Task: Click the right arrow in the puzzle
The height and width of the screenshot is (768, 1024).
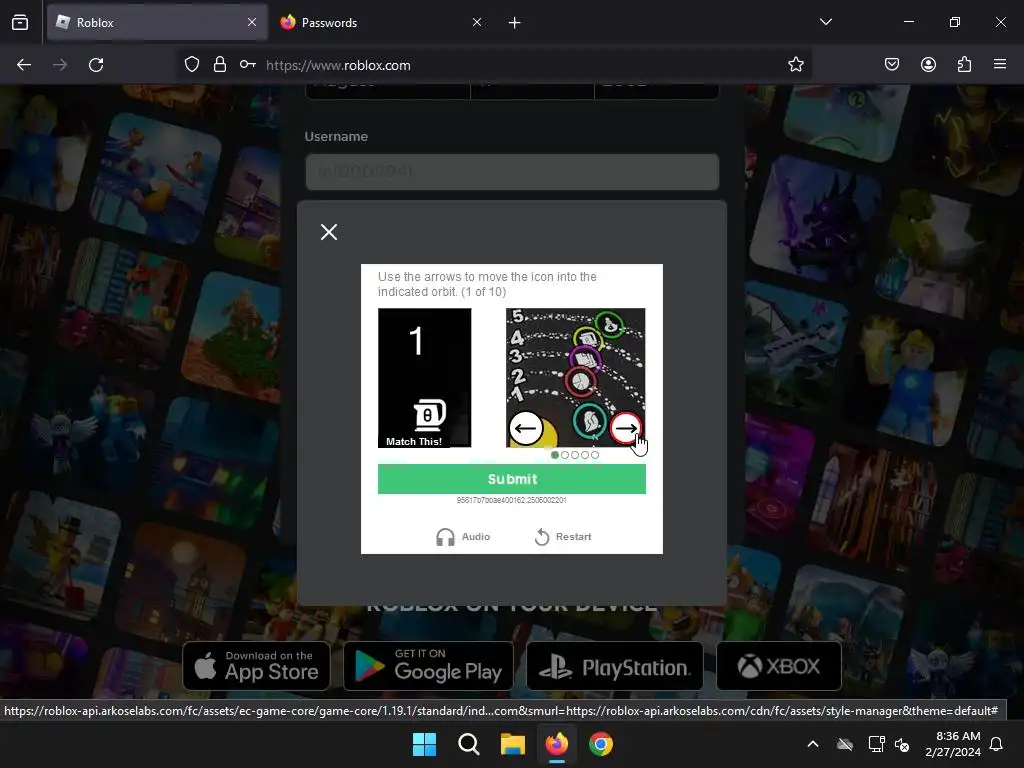Action: pos(626,428)
